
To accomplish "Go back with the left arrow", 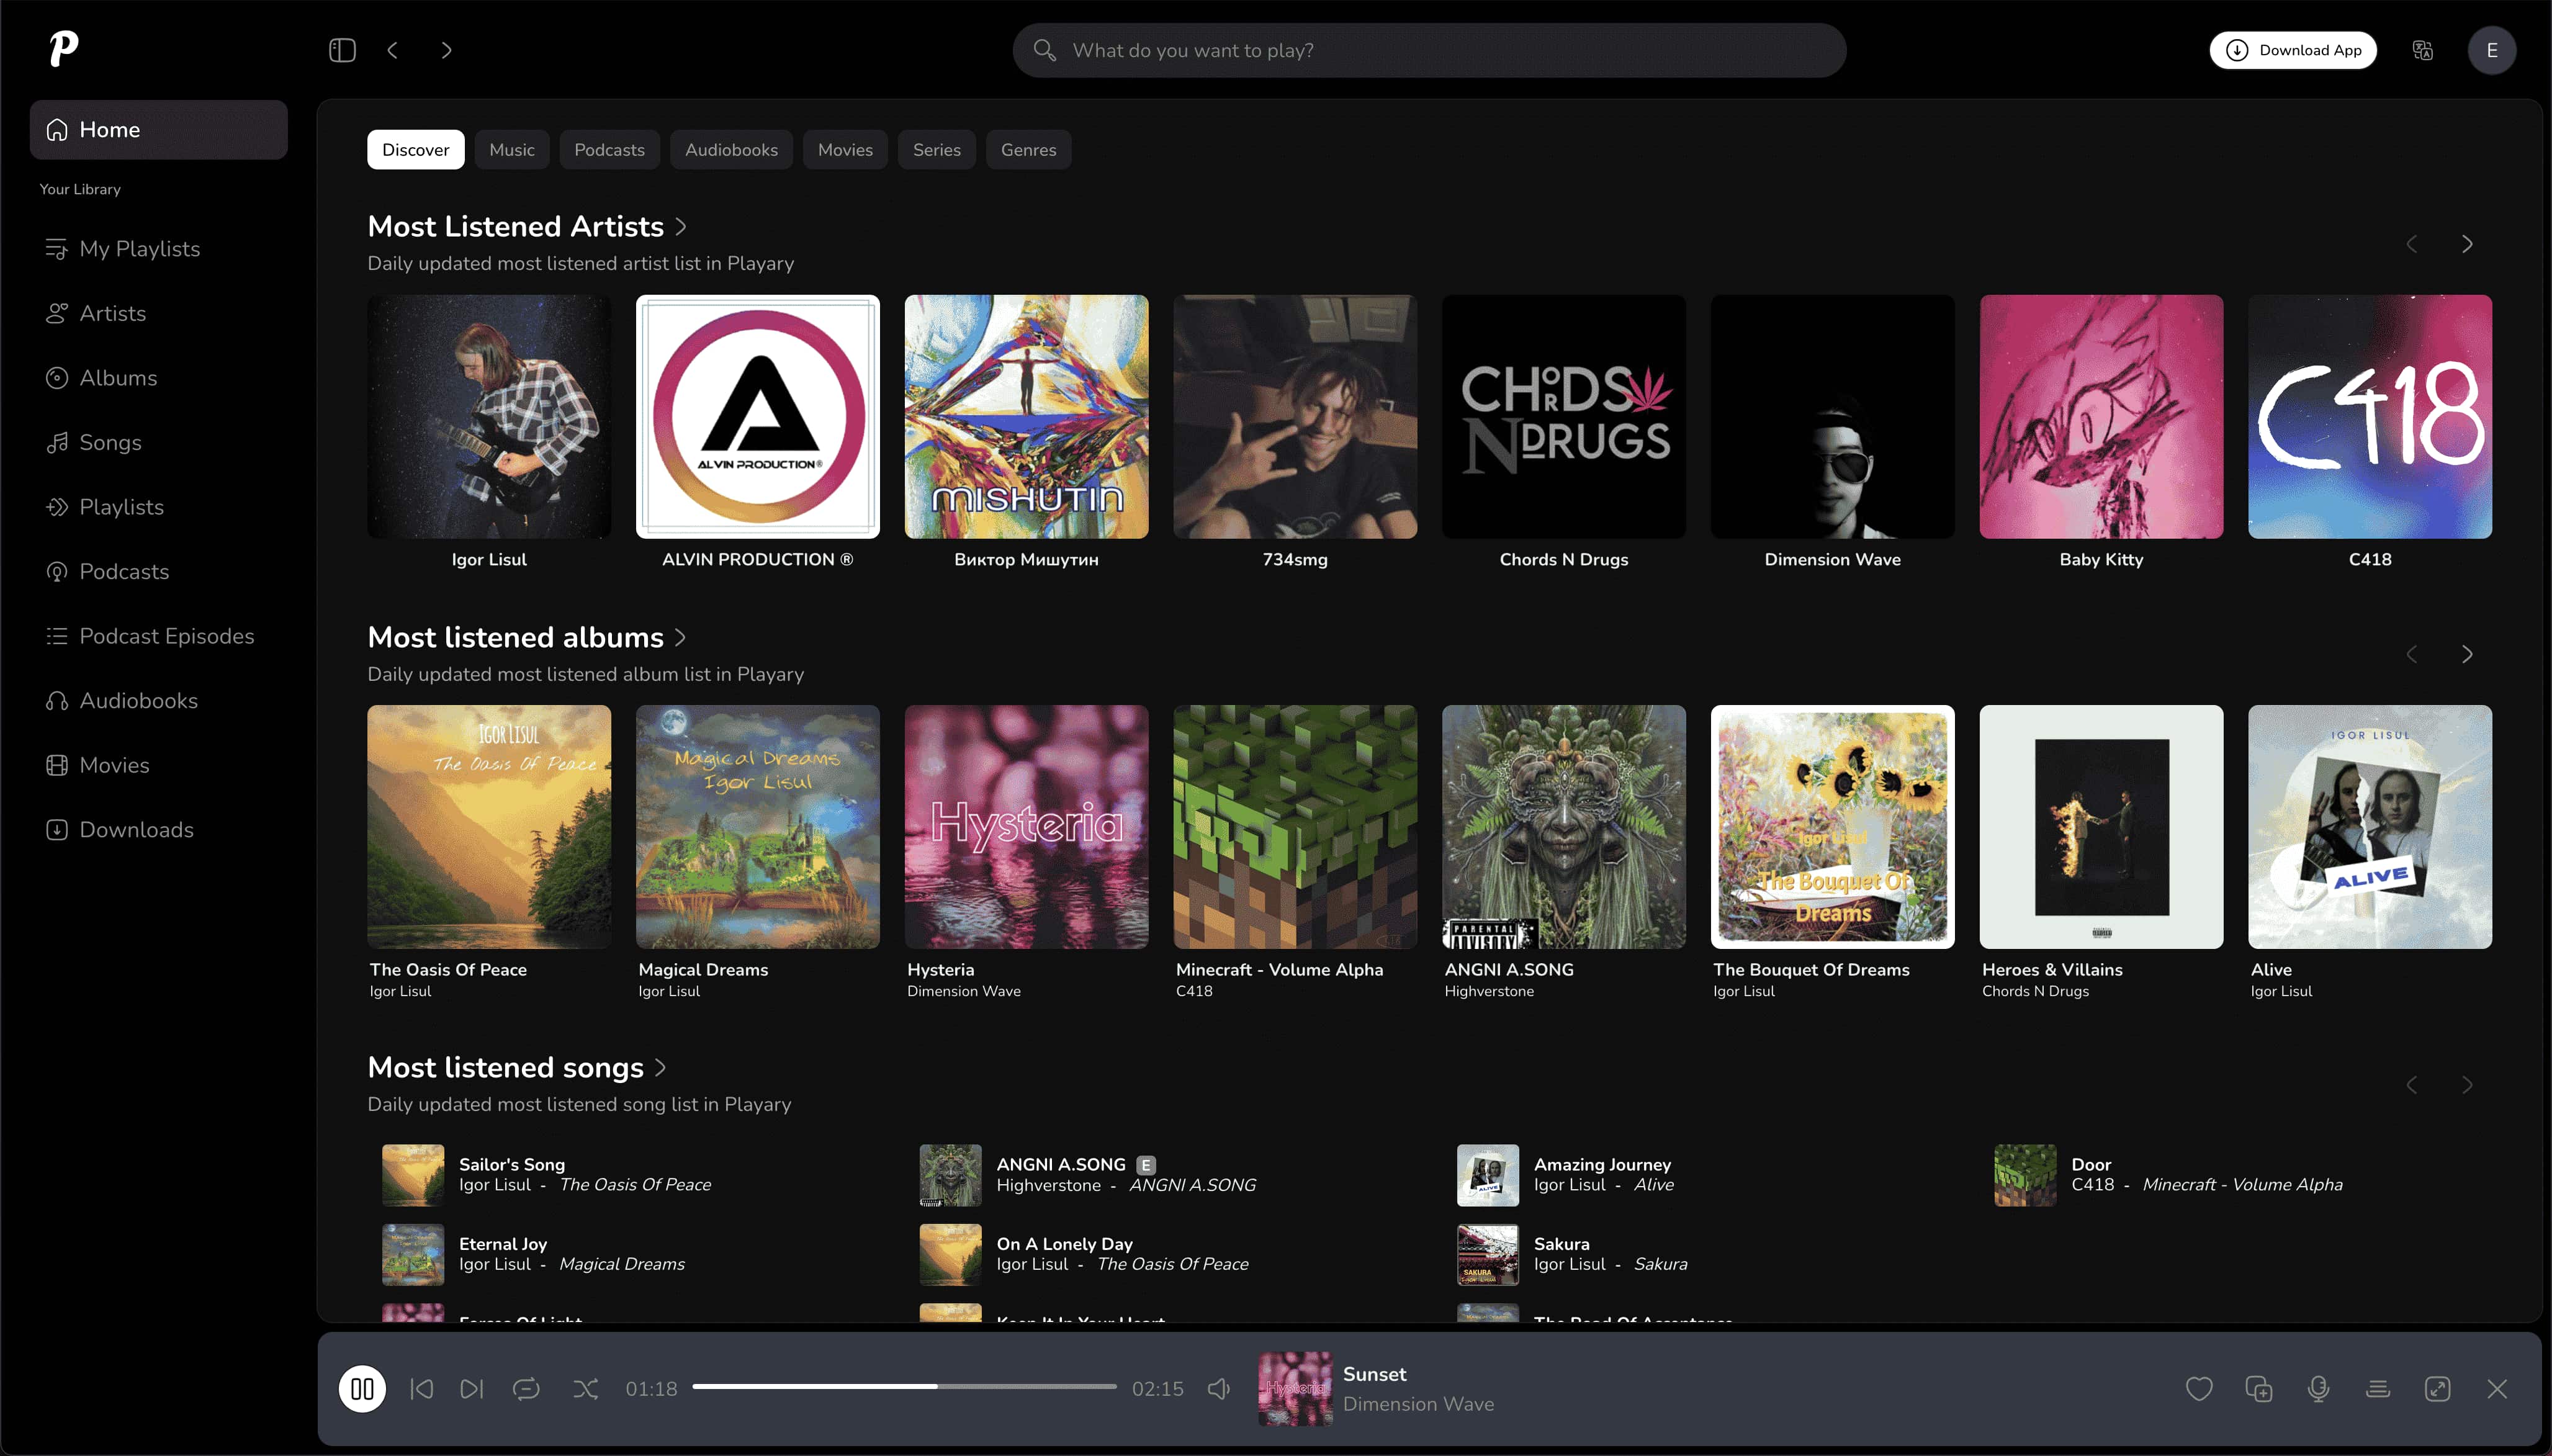I will tap(393, 50).
